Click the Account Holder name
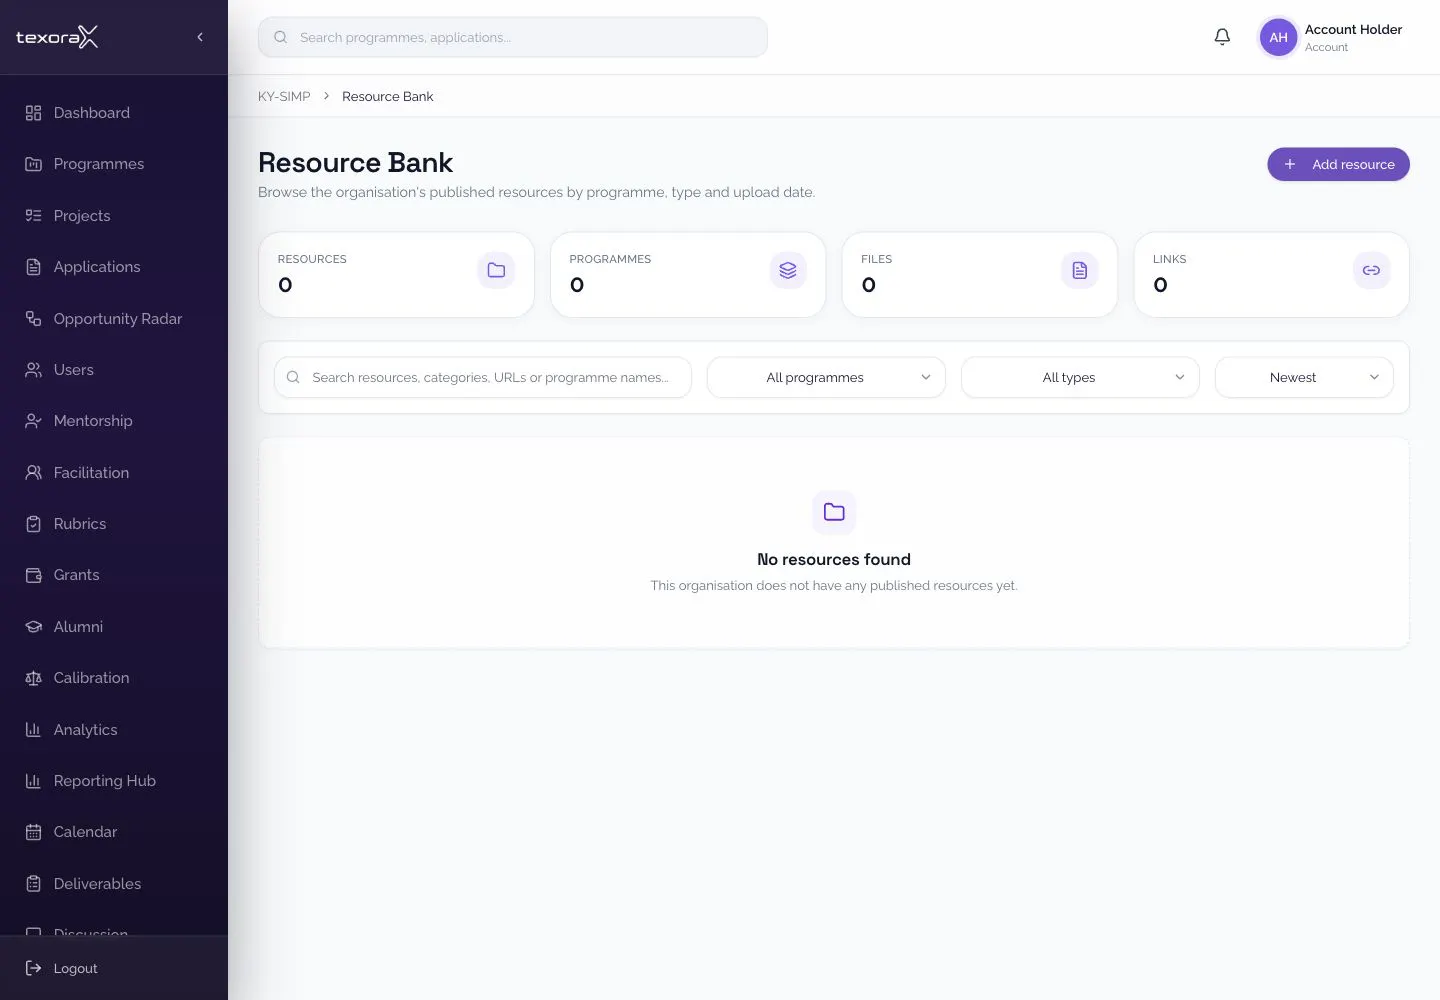Image resolution: width=1440 pixels, height=1000 pixels. coord(1353,30)
